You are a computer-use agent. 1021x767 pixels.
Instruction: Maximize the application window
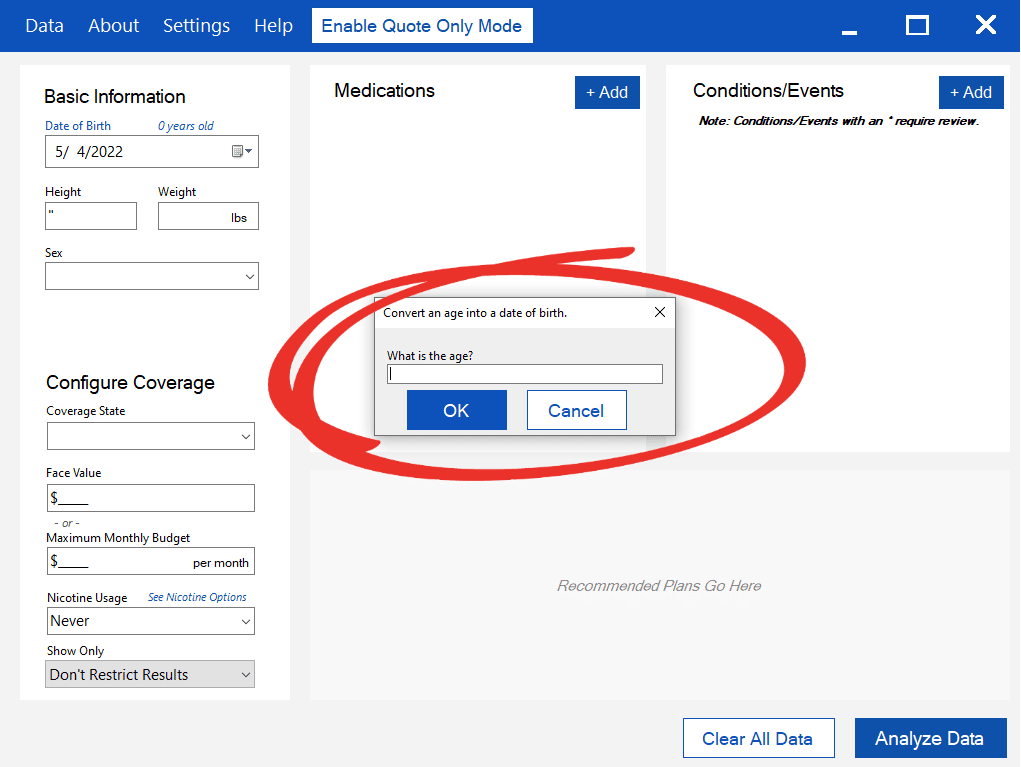click(917, 26)
